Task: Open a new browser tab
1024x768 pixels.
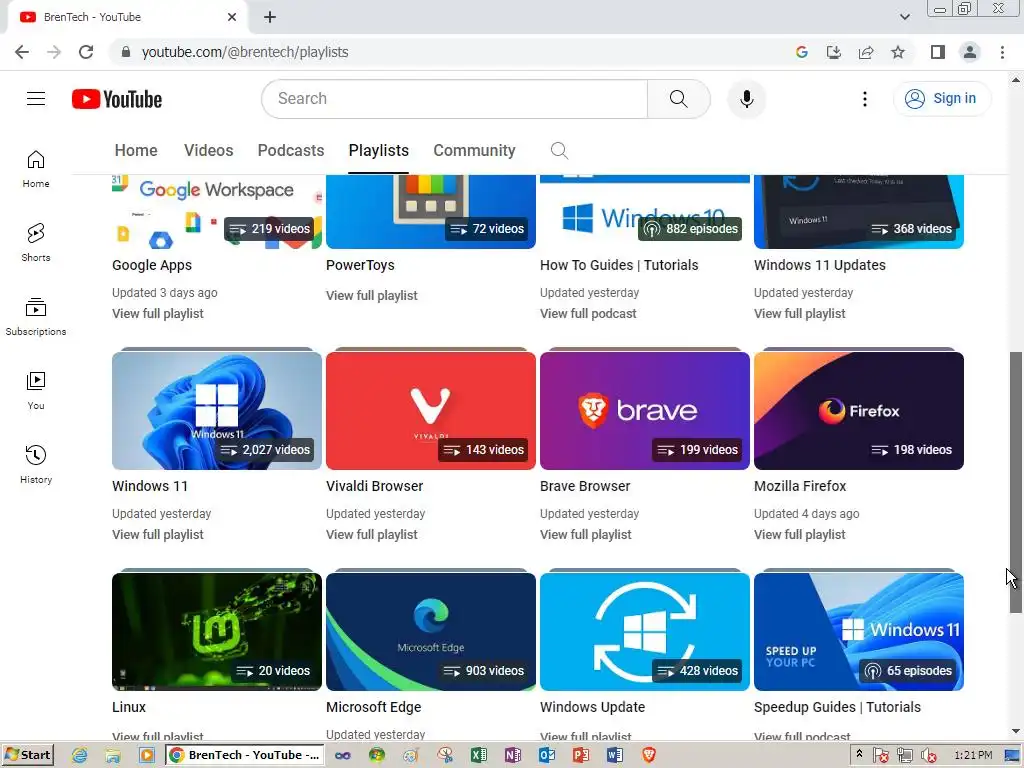Action: point(270,17)
